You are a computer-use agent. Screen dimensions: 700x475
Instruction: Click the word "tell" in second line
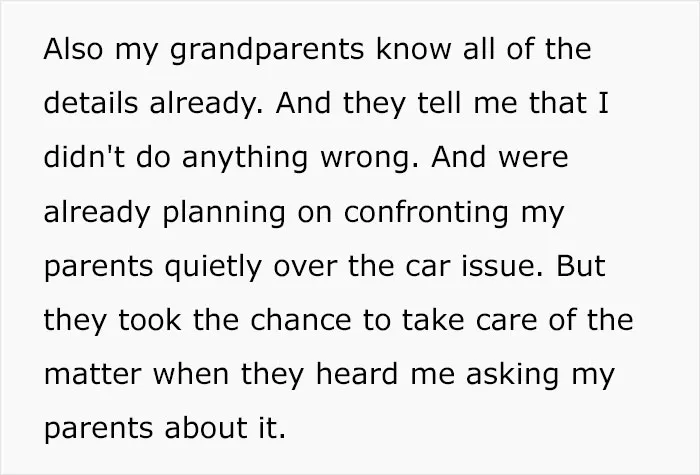pos(440,102)
